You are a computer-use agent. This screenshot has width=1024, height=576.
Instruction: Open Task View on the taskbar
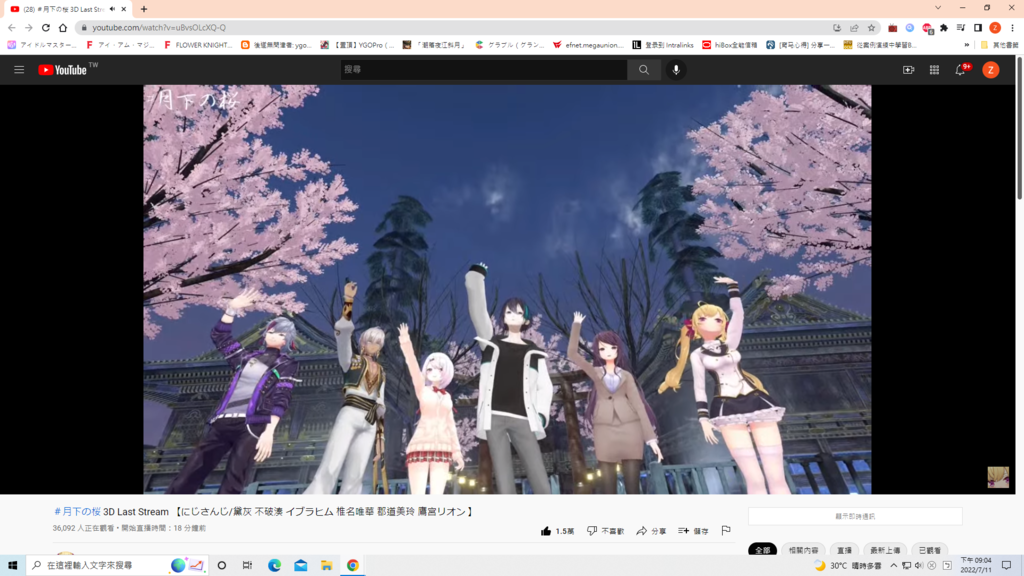(248, 565)
